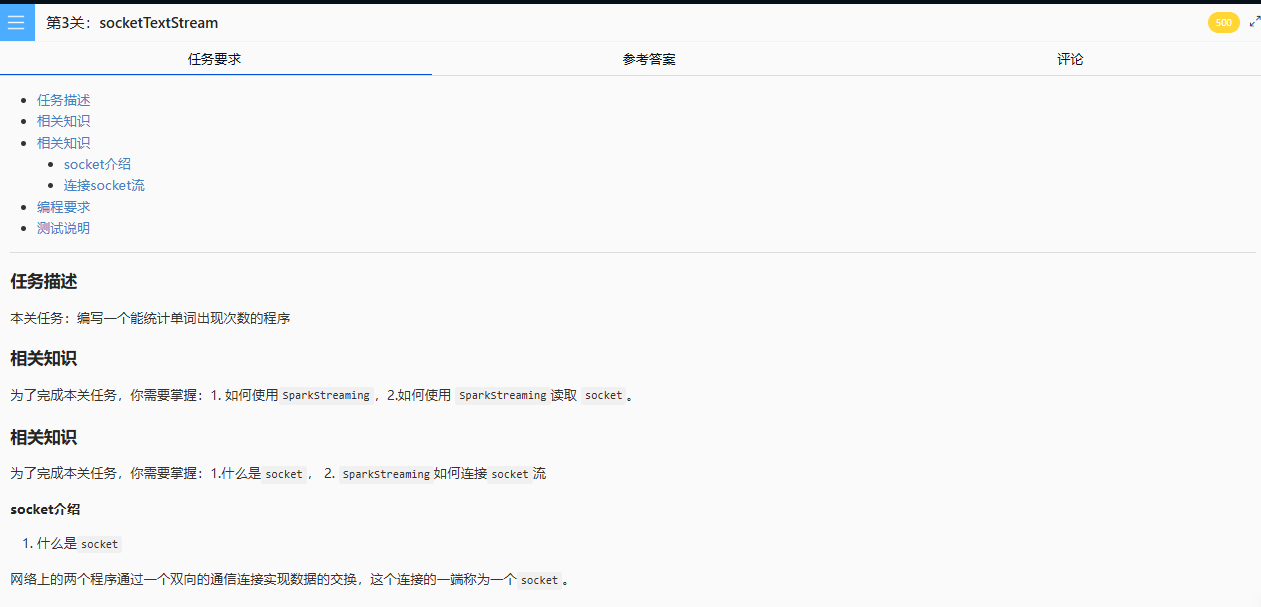Click the bold socket介绍 subsection heading
1261x607 pixels.
click(45, 509)
